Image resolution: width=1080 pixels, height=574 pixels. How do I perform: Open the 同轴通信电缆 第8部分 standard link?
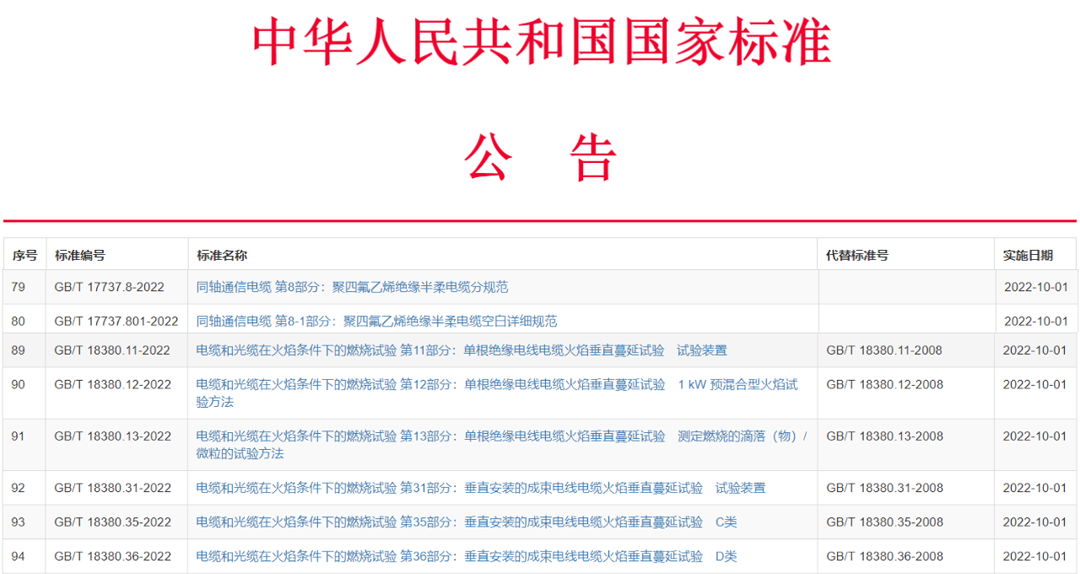point(352,287)
